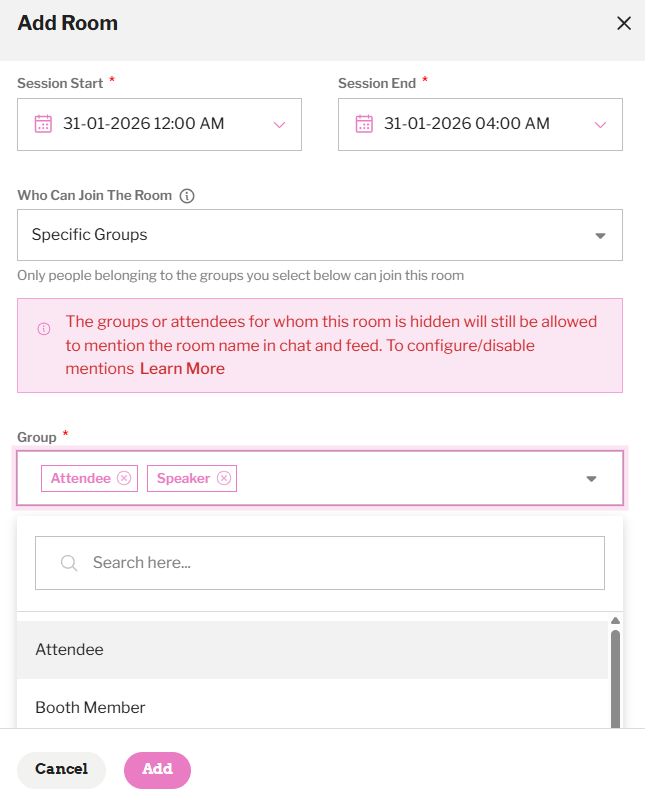The width and height of the screenshot is (645, 804).
Task: Expand the Session End date chevron
Action: pos(600,125)
